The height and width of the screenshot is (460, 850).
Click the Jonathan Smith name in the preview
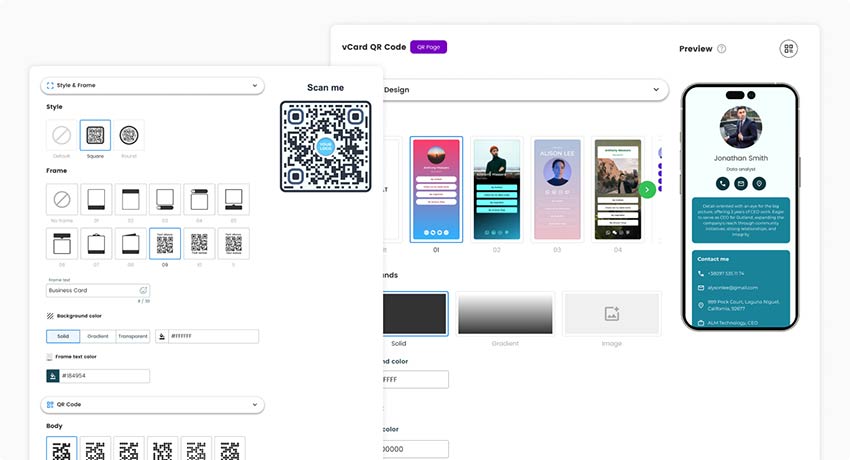740,158
